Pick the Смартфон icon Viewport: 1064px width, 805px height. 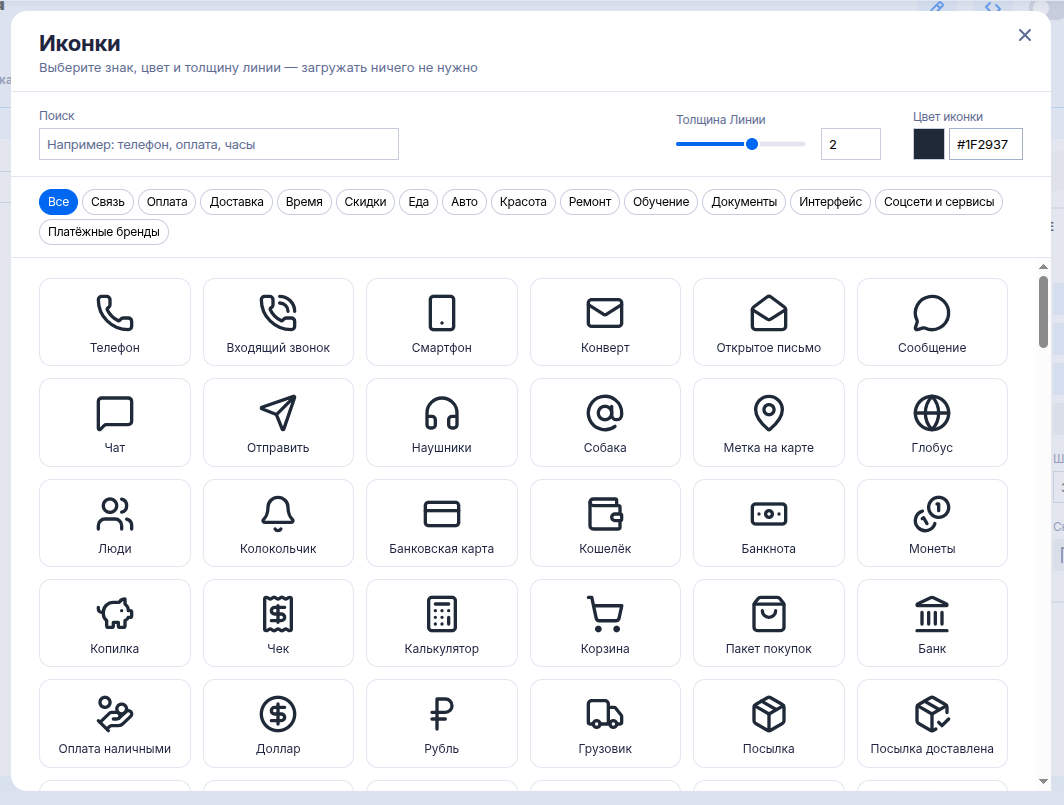tap(442, 322)
